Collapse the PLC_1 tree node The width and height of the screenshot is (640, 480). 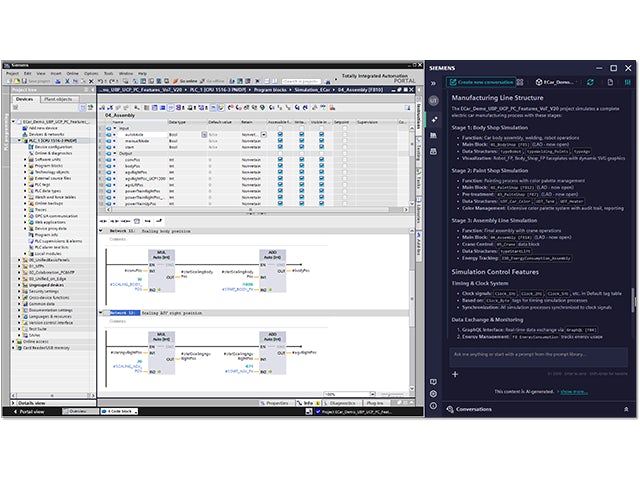(x=19, y=140)
